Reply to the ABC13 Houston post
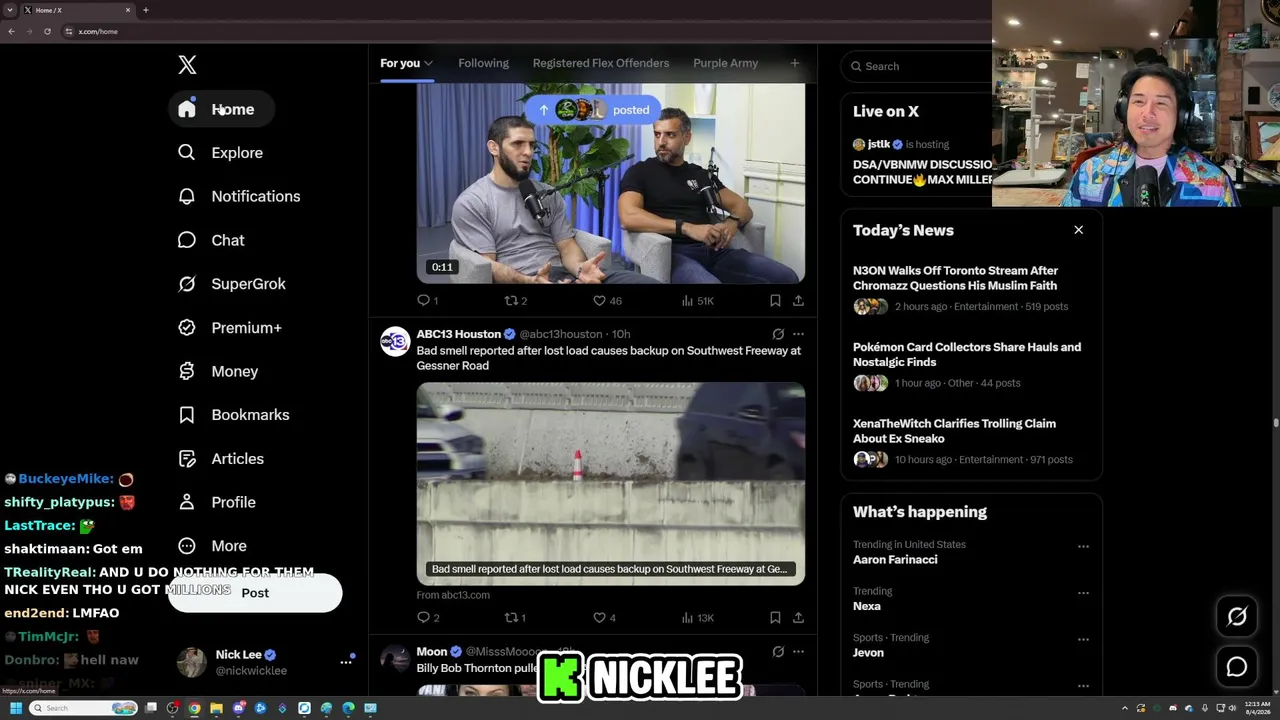This screenshot has height=720, width=1280. click(428, 617)
